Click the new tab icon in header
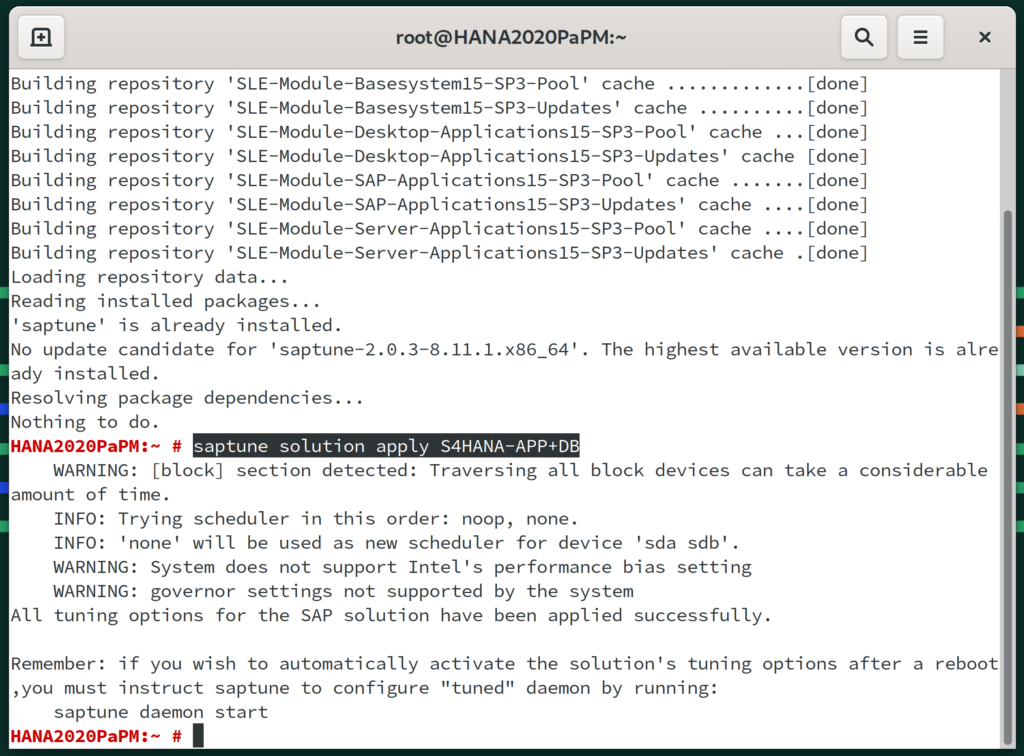The height and width of the screenshot is (756, 1024). point(41,37)
